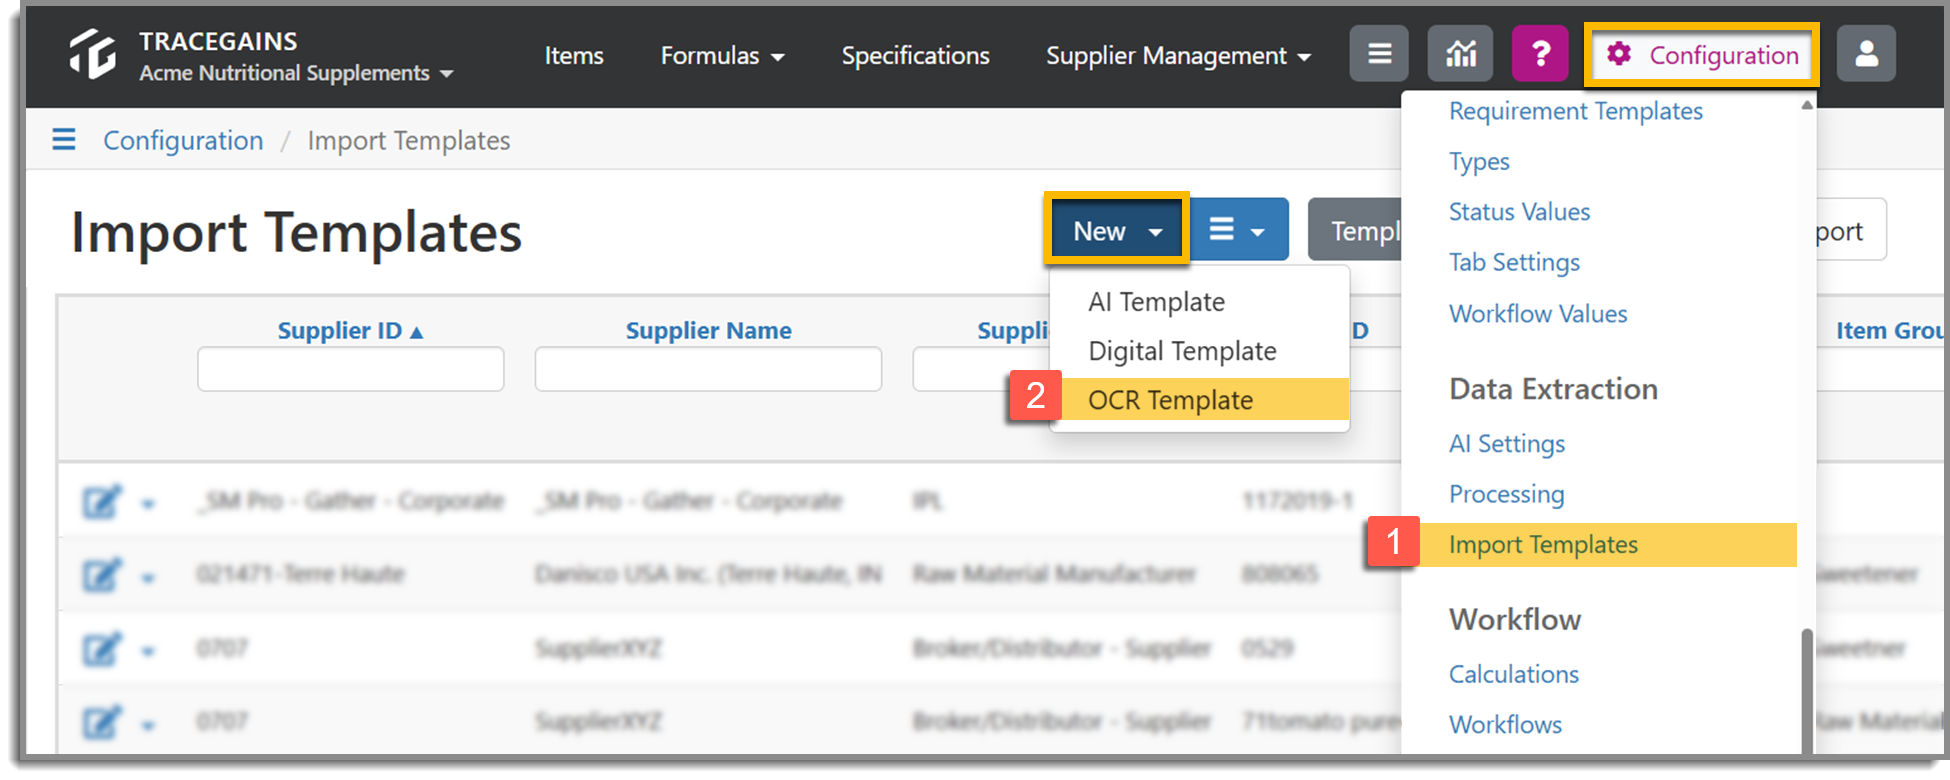Open the New template dropdown button
This screenshot has width=1950, height=780.
point(1117,230)
